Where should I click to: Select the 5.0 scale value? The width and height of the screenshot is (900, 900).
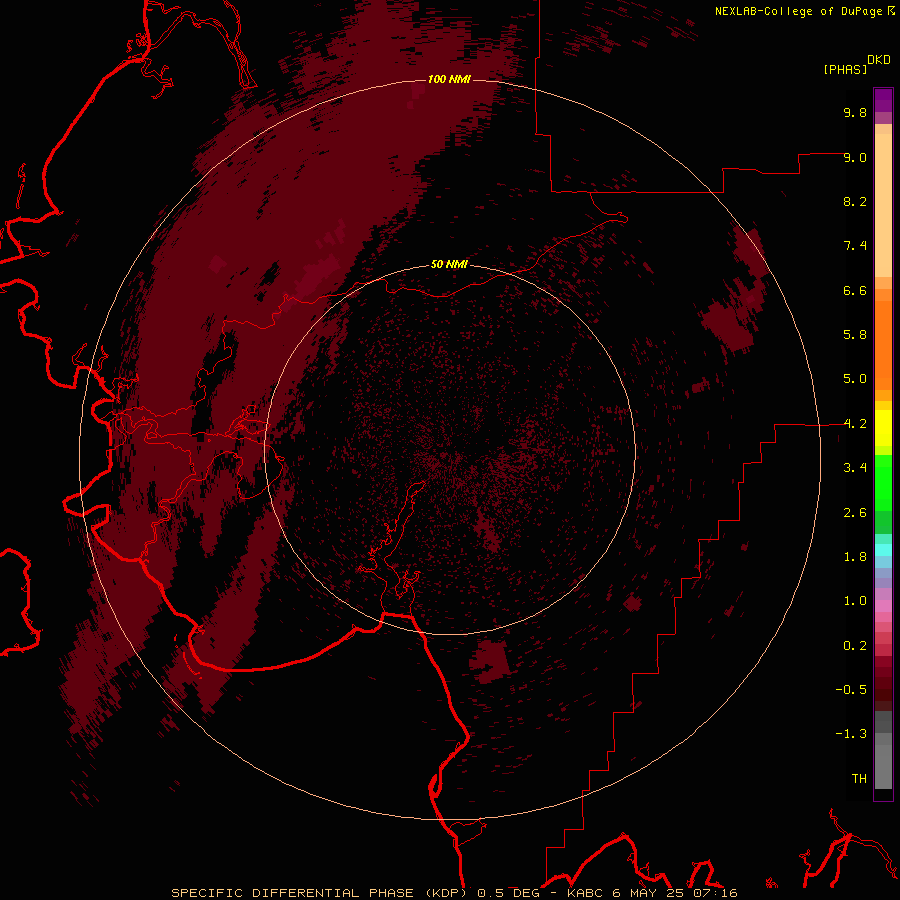(x=855, y=379)
